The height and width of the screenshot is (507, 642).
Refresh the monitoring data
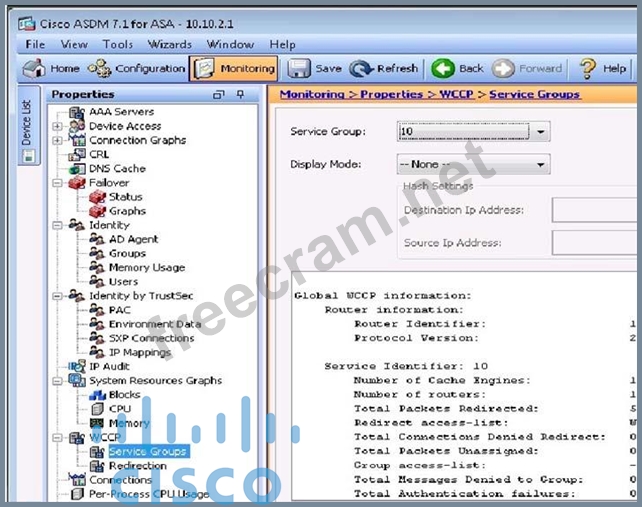361,68
